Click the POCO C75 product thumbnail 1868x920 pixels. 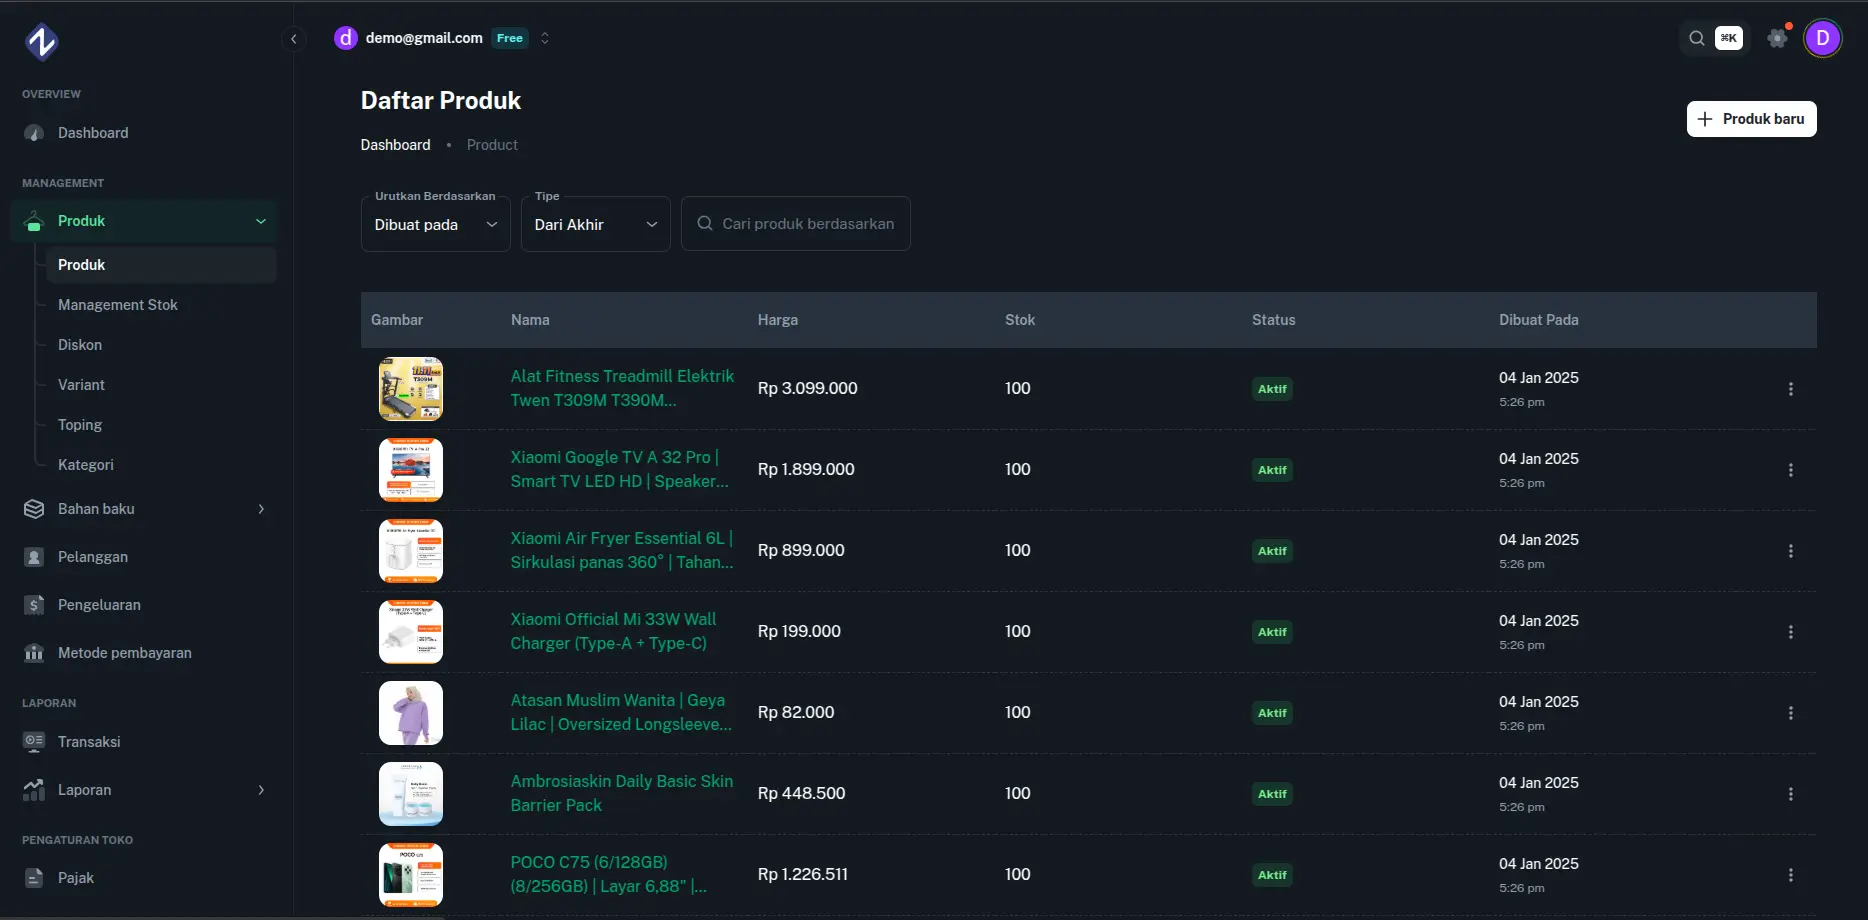(411, 874)
